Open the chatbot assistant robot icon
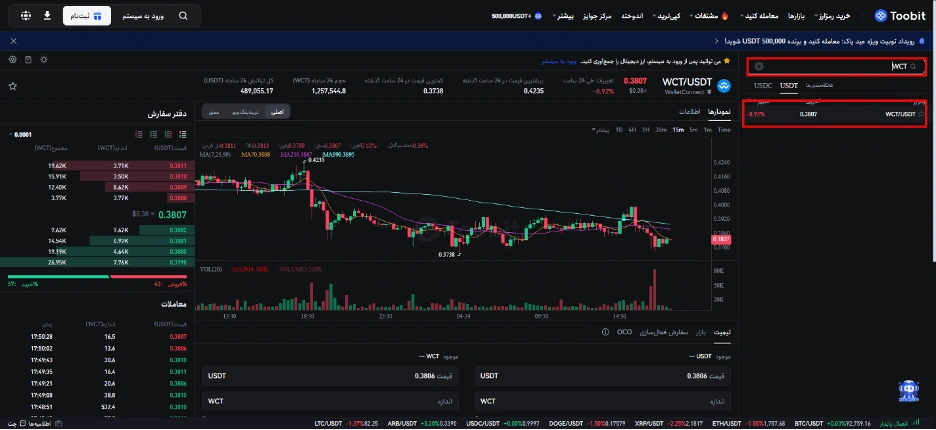Image resolution: width=936 pixels, height=430 pixels. point(907,389)
